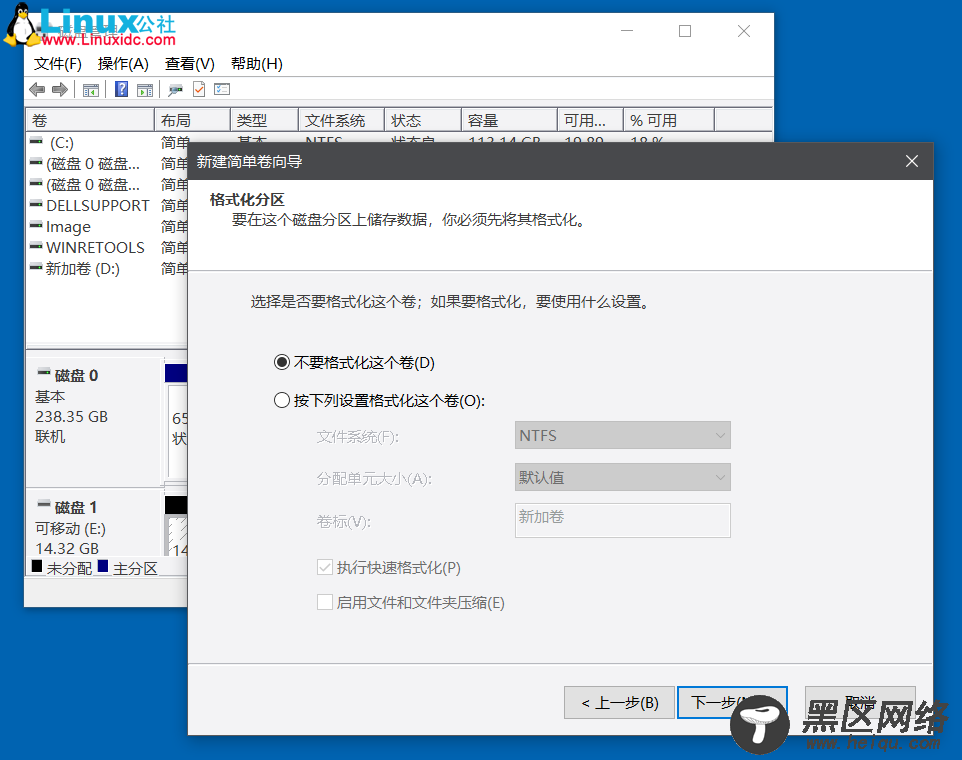
Task: Click the drive icon beside WINRETOOLS volume
Action: [36, 246]
